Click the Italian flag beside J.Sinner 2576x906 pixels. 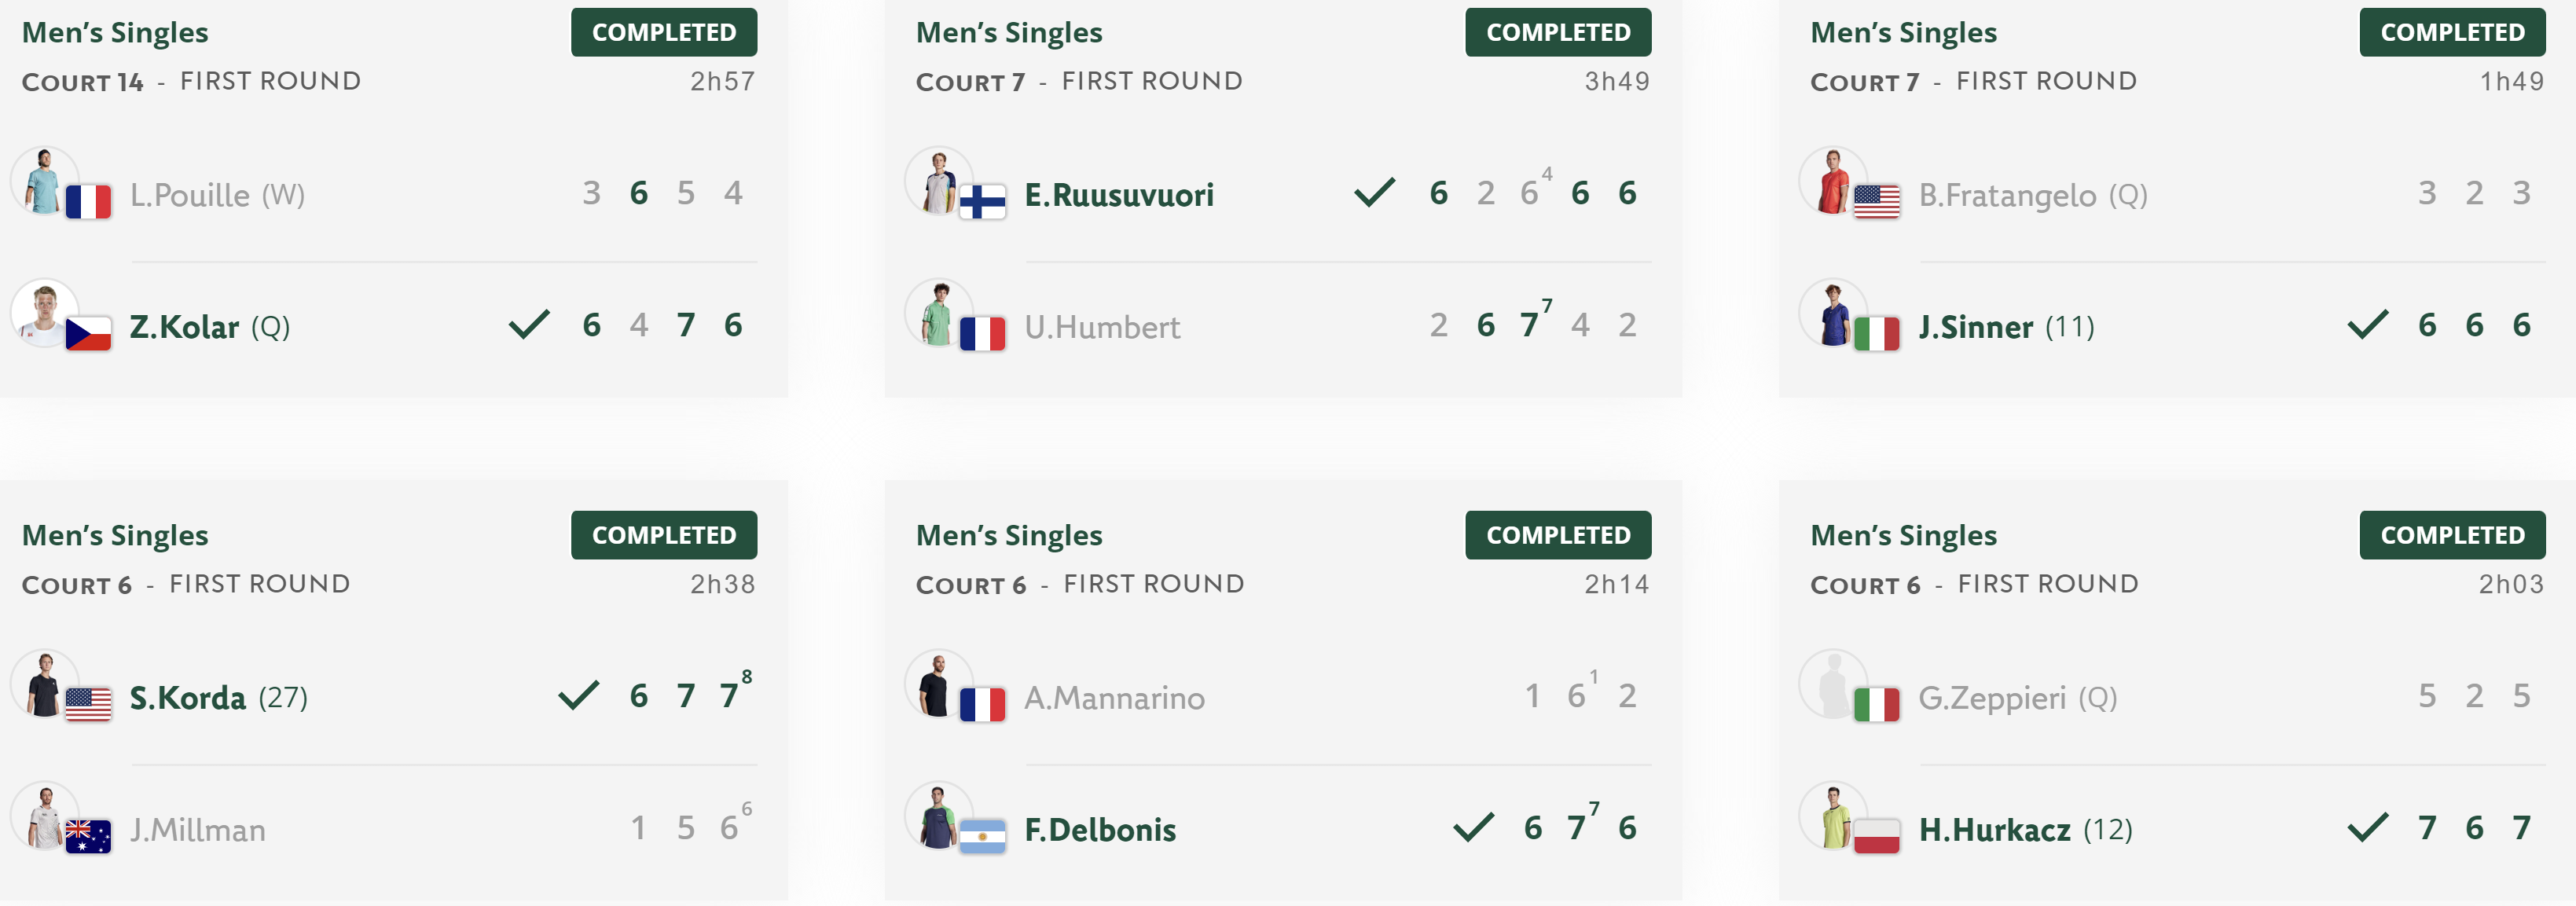click(x=1876, y=334)
